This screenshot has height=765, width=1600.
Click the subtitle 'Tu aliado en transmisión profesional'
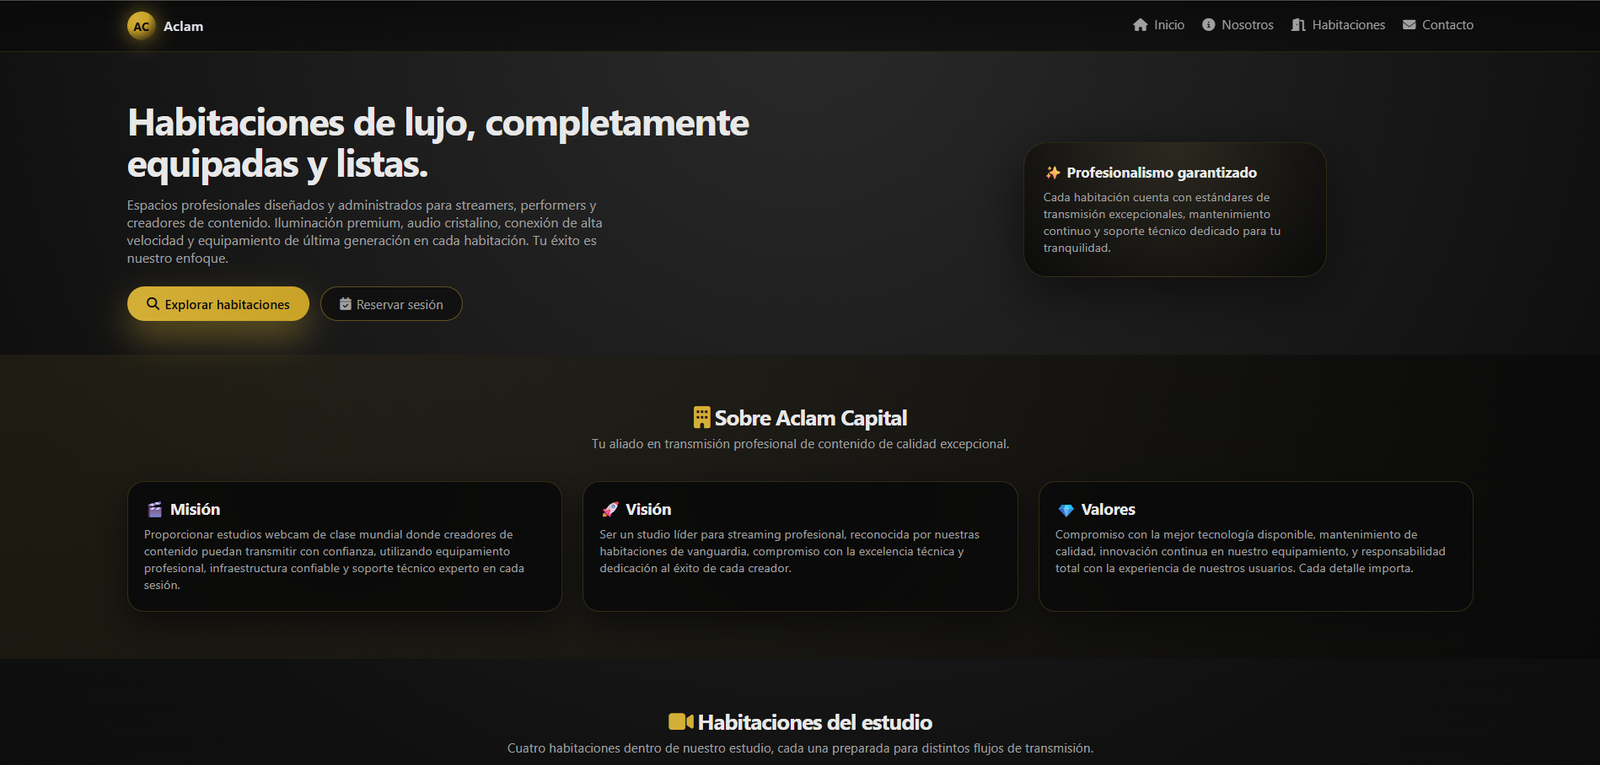click(x=800, y=444)
